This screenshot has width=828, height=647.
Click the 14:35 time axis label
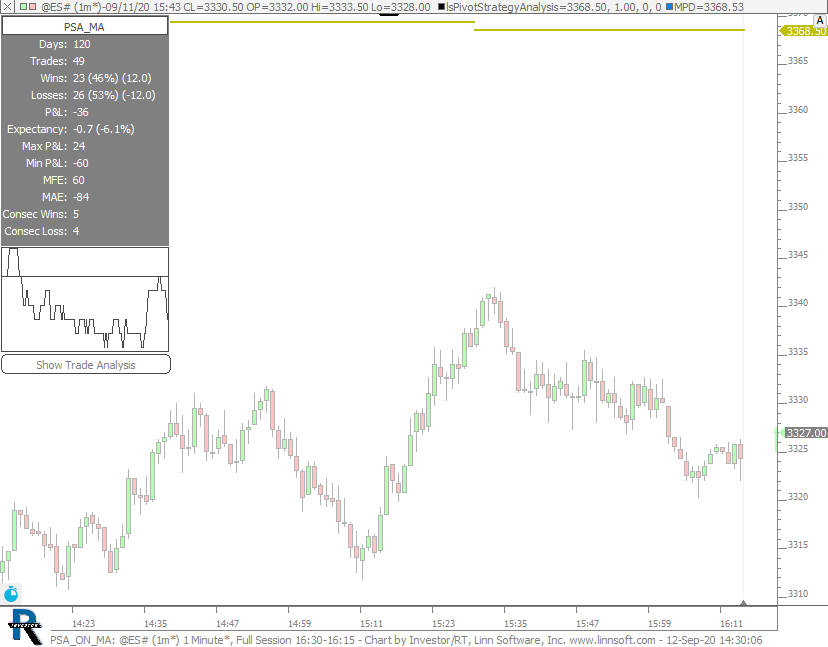155,623
